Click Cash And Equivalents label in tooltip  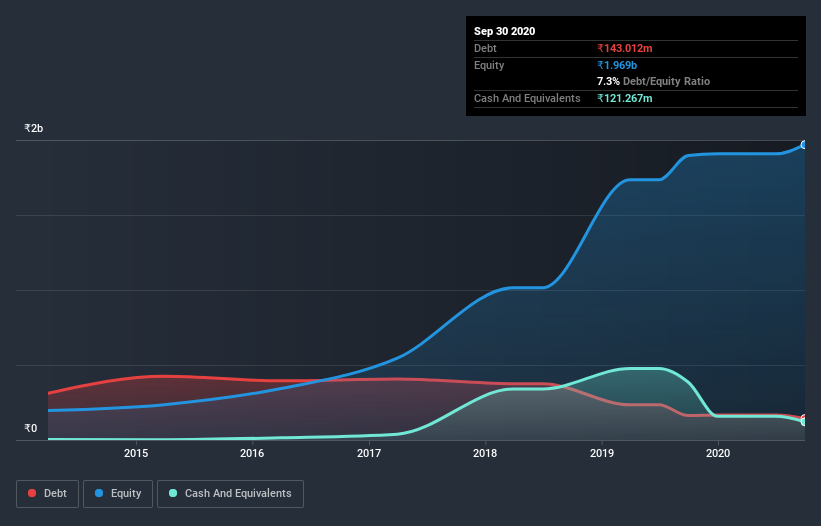tap(527, 98)
